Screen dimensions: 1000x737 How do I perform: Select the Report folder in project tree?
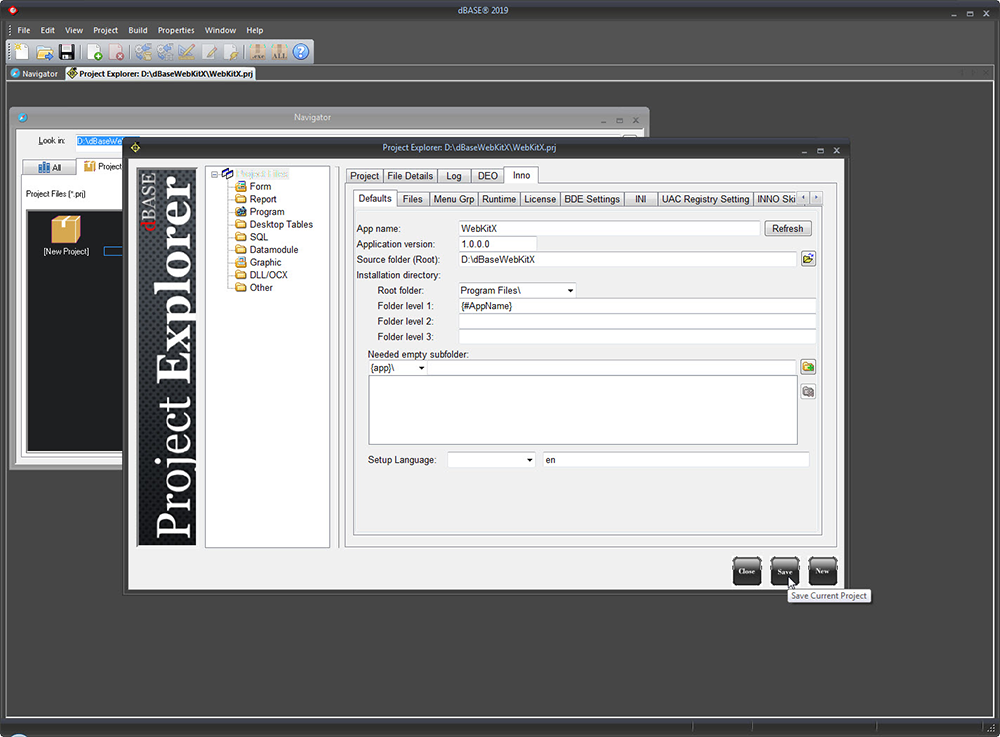[256, 199]
